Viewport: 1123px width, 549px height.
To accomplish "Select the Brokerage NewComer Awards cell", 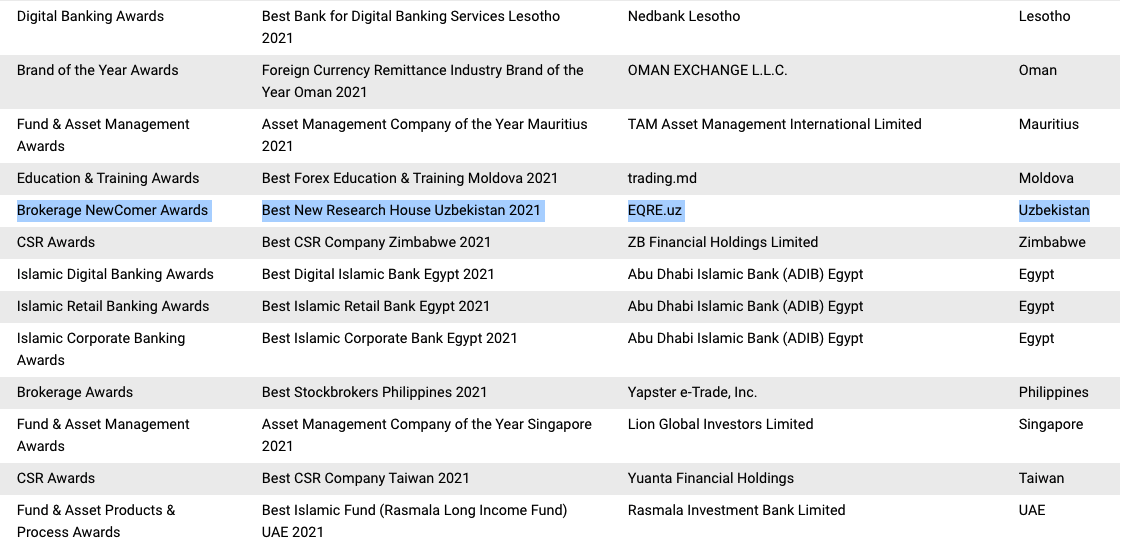I will pos(113,210).
